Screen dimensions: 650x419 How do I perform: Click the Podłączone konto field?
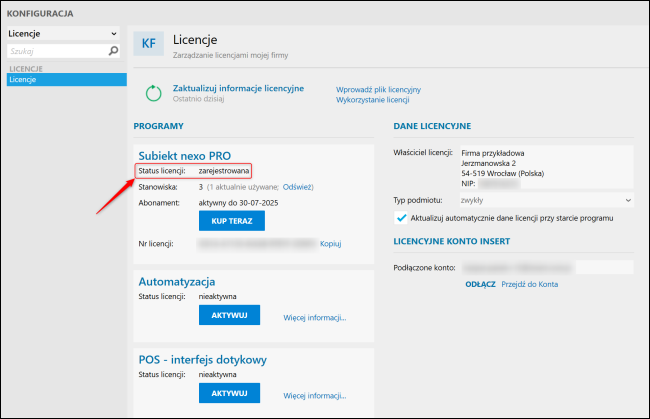click(548, 268)
